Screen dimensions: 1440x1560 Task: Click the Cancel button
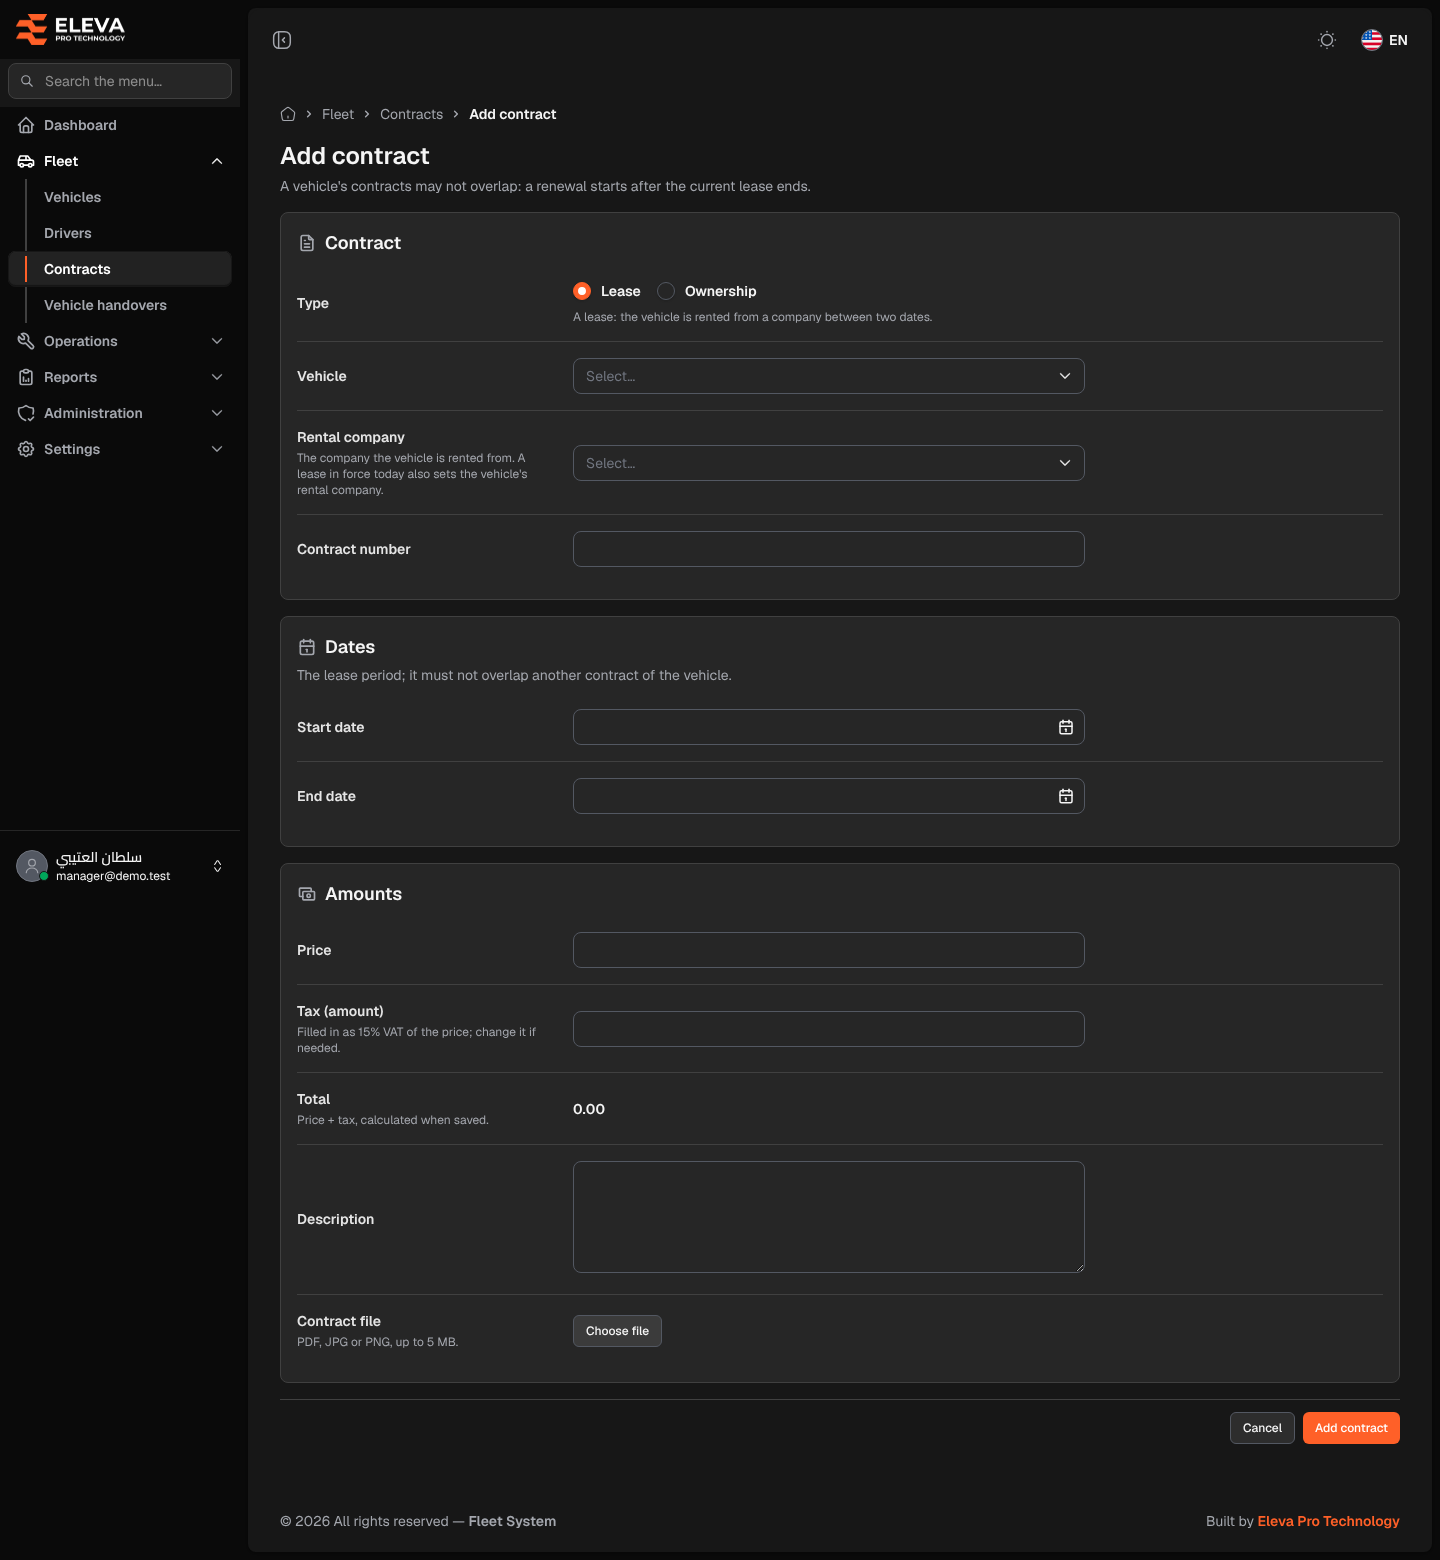coord(1262,1428)
